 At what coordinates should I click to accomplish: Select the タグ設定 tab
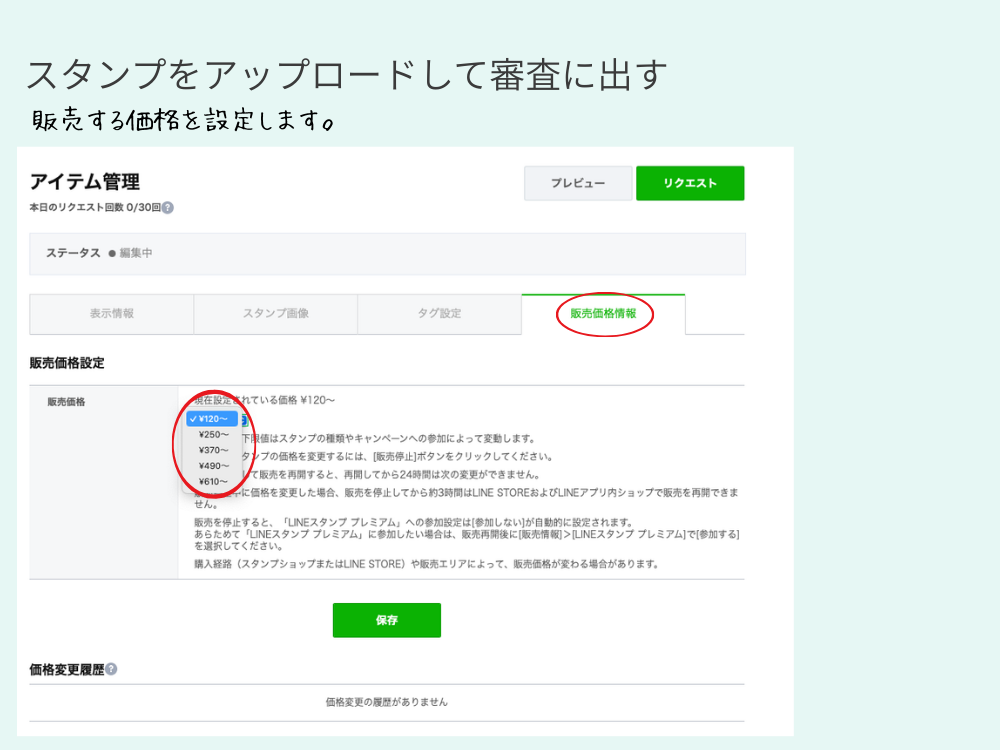pos(438,314)
